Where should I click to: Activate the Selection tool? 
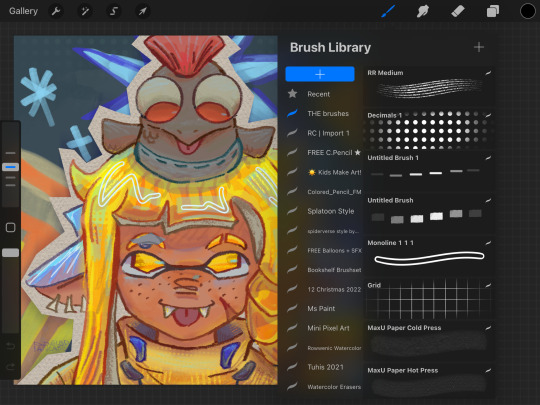tap(114, 11)
